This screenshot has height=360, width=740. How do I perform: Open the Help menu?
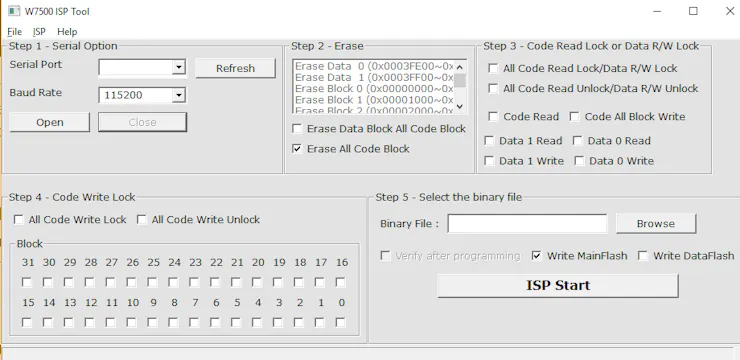(x=67, y=32)
